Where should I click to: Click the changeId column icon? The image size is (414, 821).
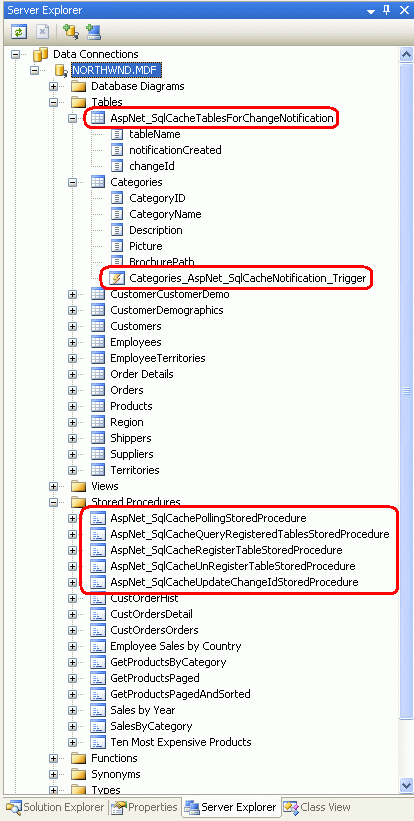pyautogui.click(x=117, y=167)
